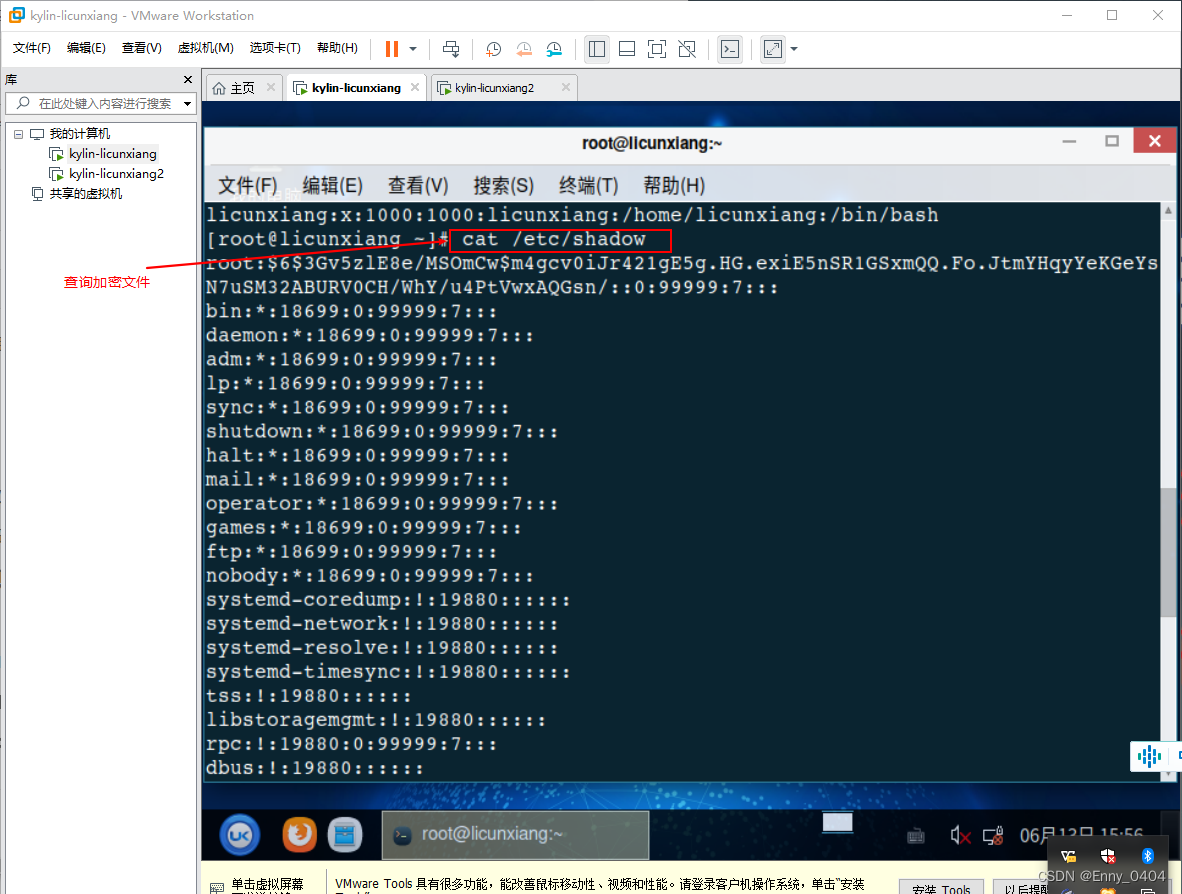The height and width of the screenshot is (894, 1182).
Task: Minimize the root@licunxiang terminal window
Action: click(x=1069, y=141)
